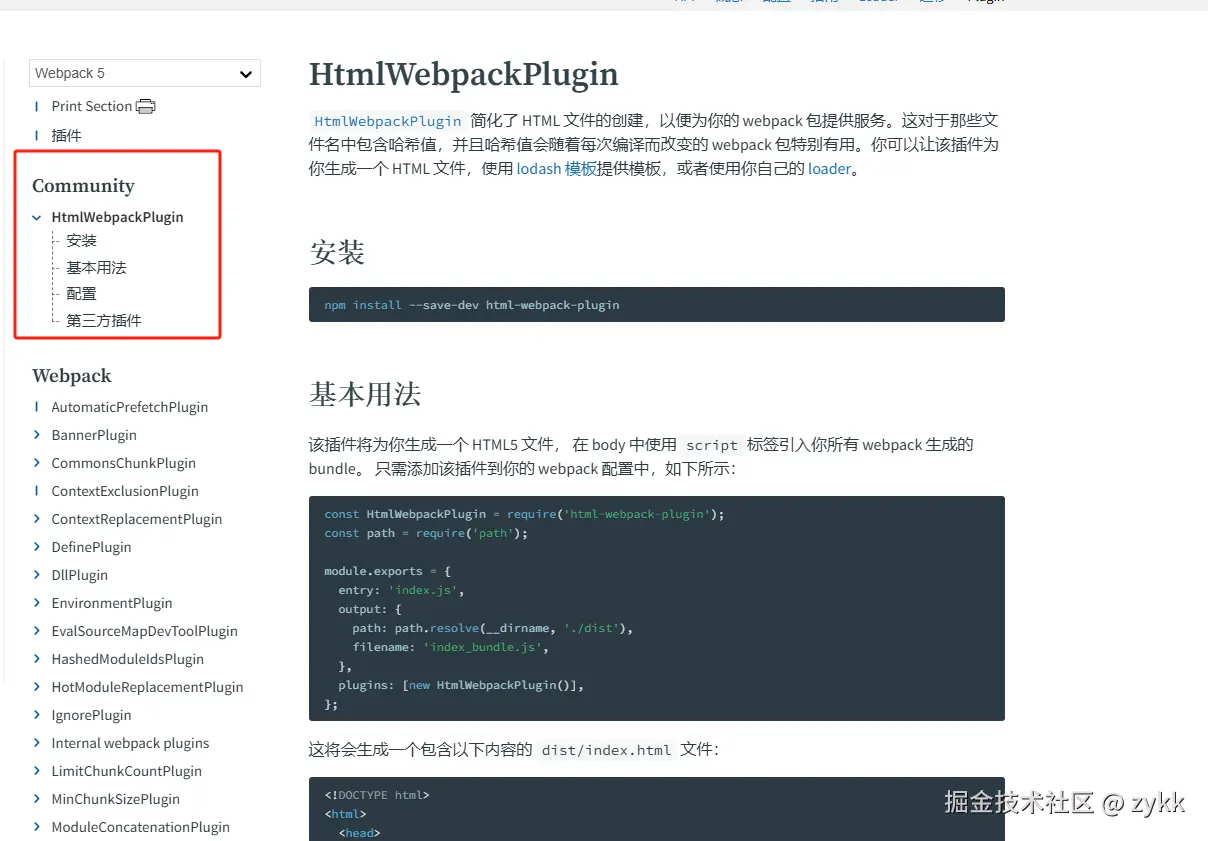Open Internal webpack plugins page

[131, 743]
